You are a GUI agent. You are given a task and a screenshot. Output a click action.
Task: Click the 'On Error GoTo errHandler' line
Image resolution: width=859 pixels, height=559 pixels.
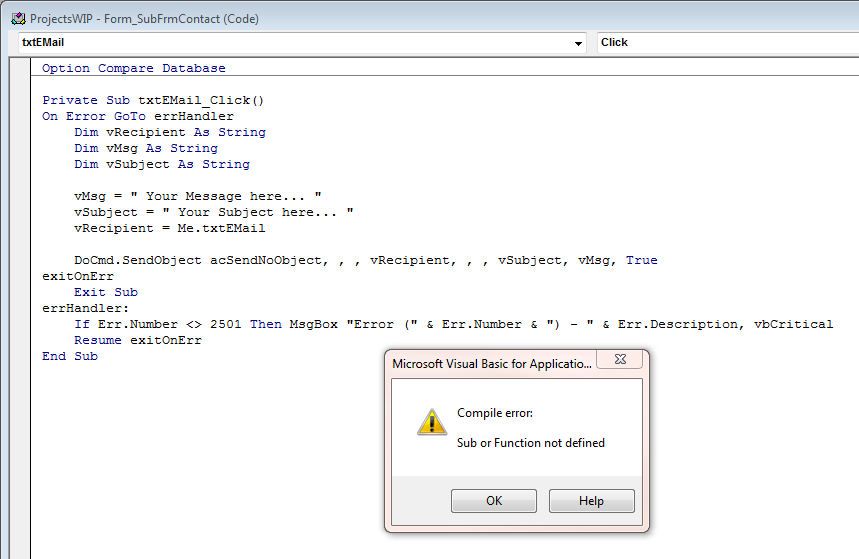[138, 116]
